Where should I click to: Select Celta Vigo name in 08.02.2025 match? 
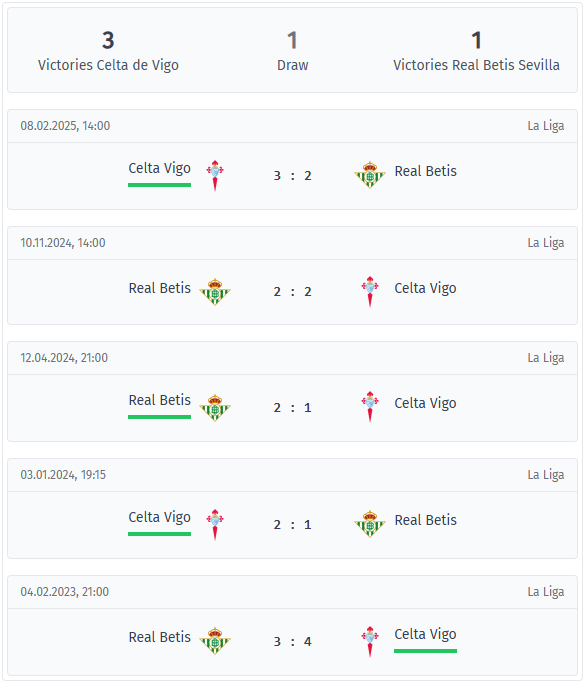(160, 168)
